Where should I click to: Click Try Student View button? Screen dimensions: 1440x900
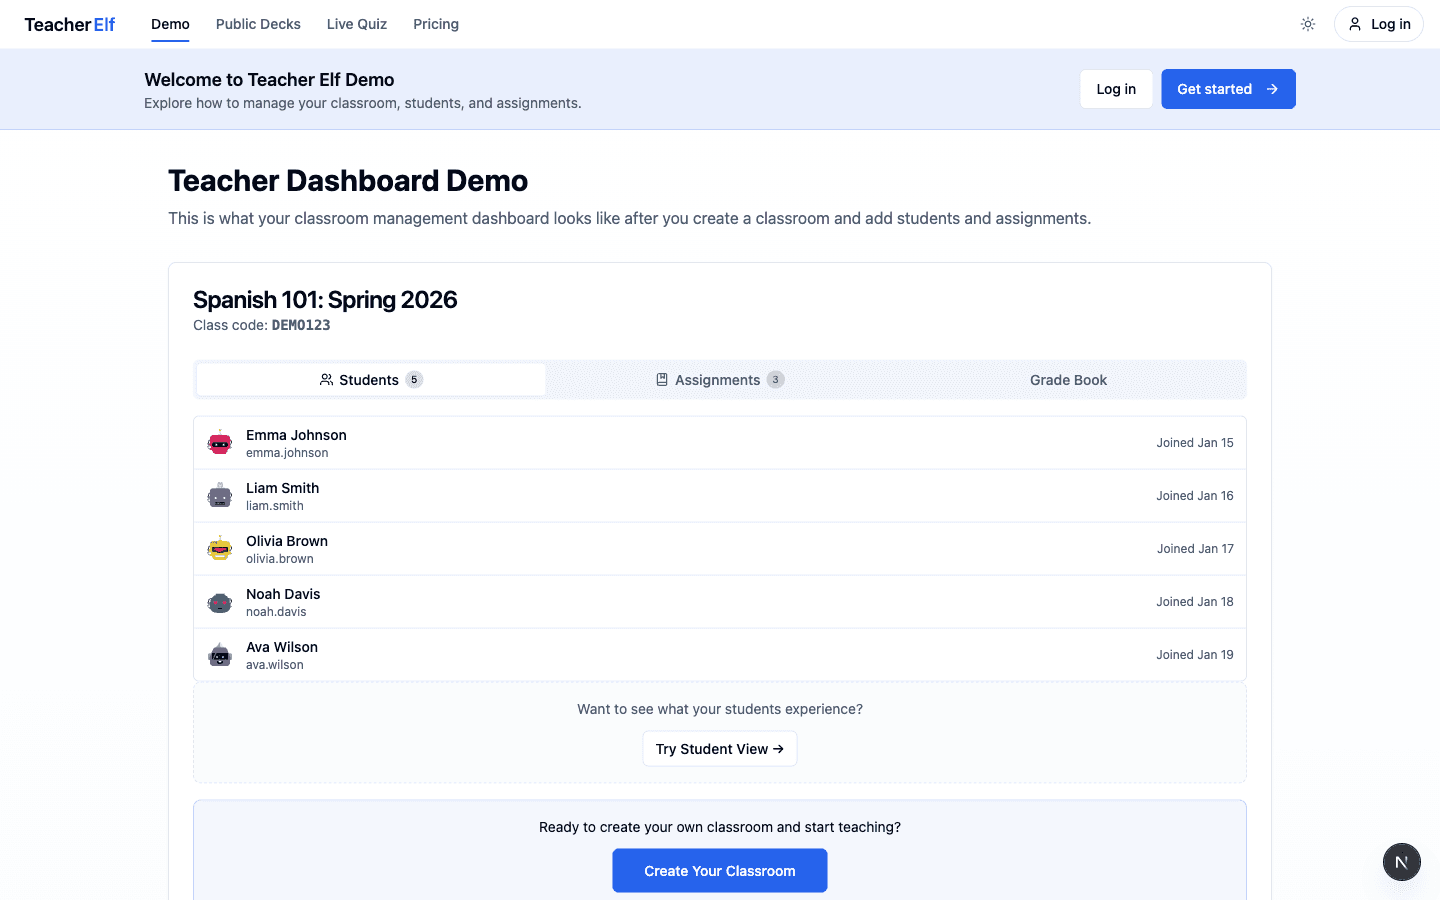(720, 749)
